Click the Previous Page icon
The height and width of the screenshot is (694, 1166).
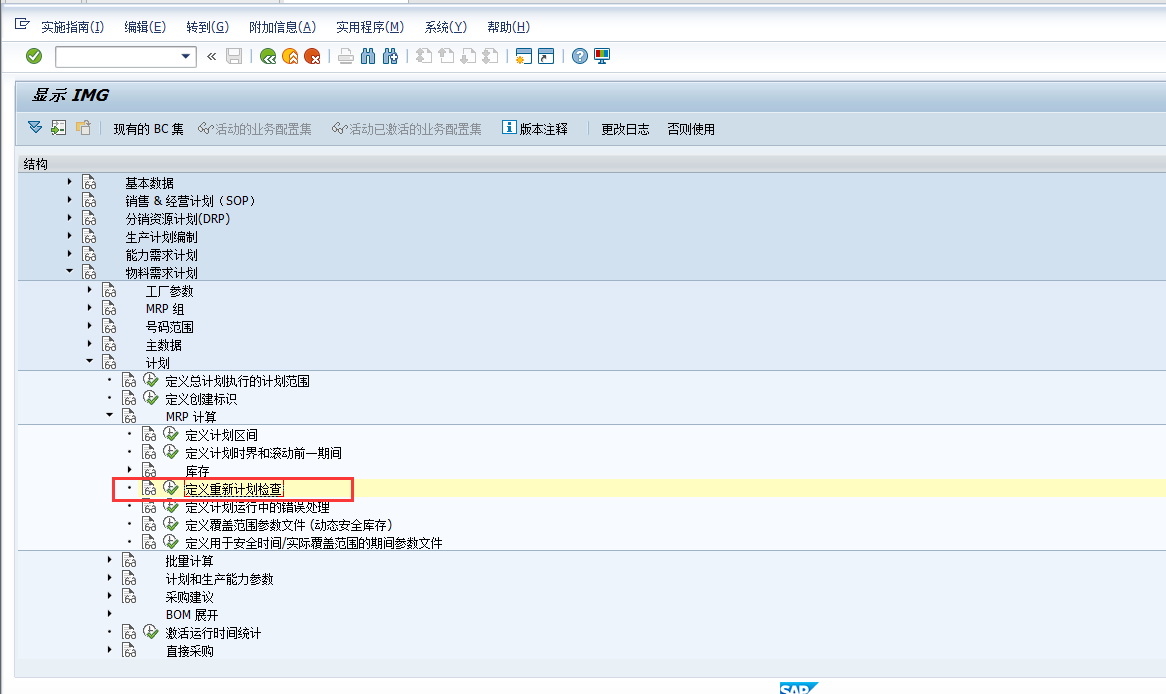[x=446, y=56]
